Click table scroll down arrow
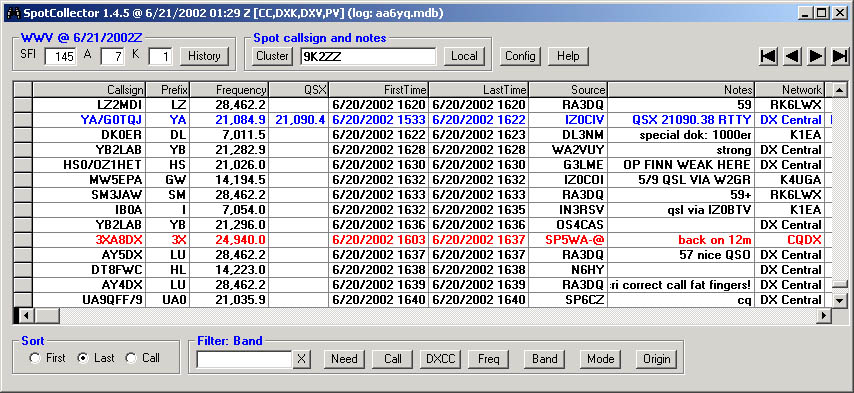The height and width of the screenshot is (393, 854). 840,300
